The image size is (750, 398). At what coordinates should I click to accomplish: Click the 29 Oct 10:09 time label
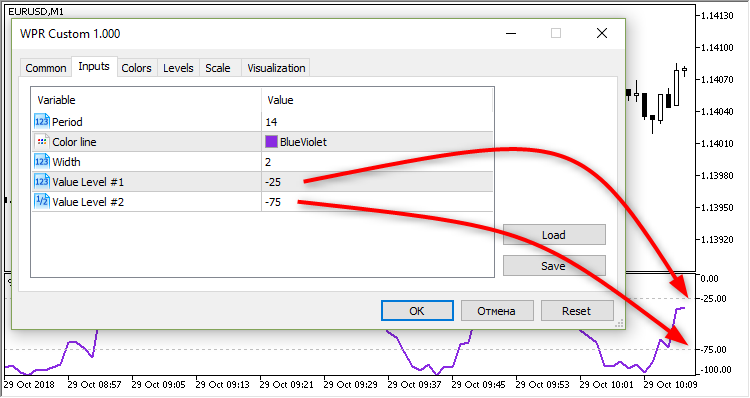670,385
